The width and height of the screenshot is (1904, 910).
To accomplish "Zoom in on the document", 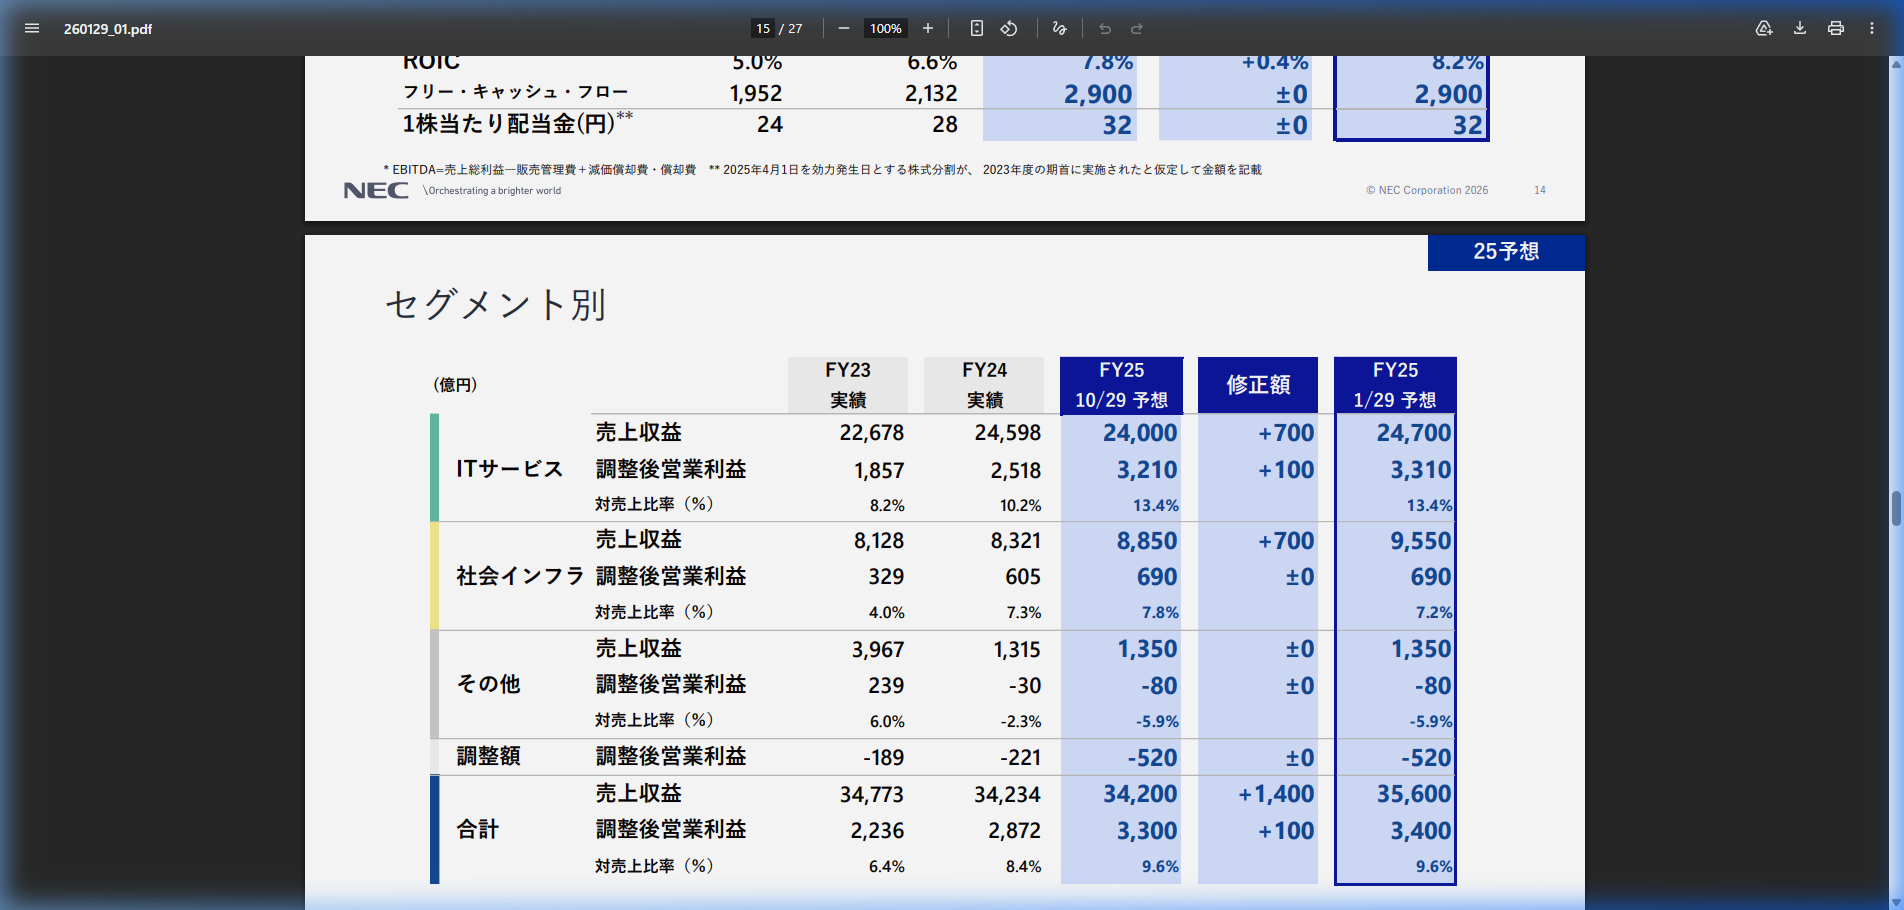I will 927,28.
